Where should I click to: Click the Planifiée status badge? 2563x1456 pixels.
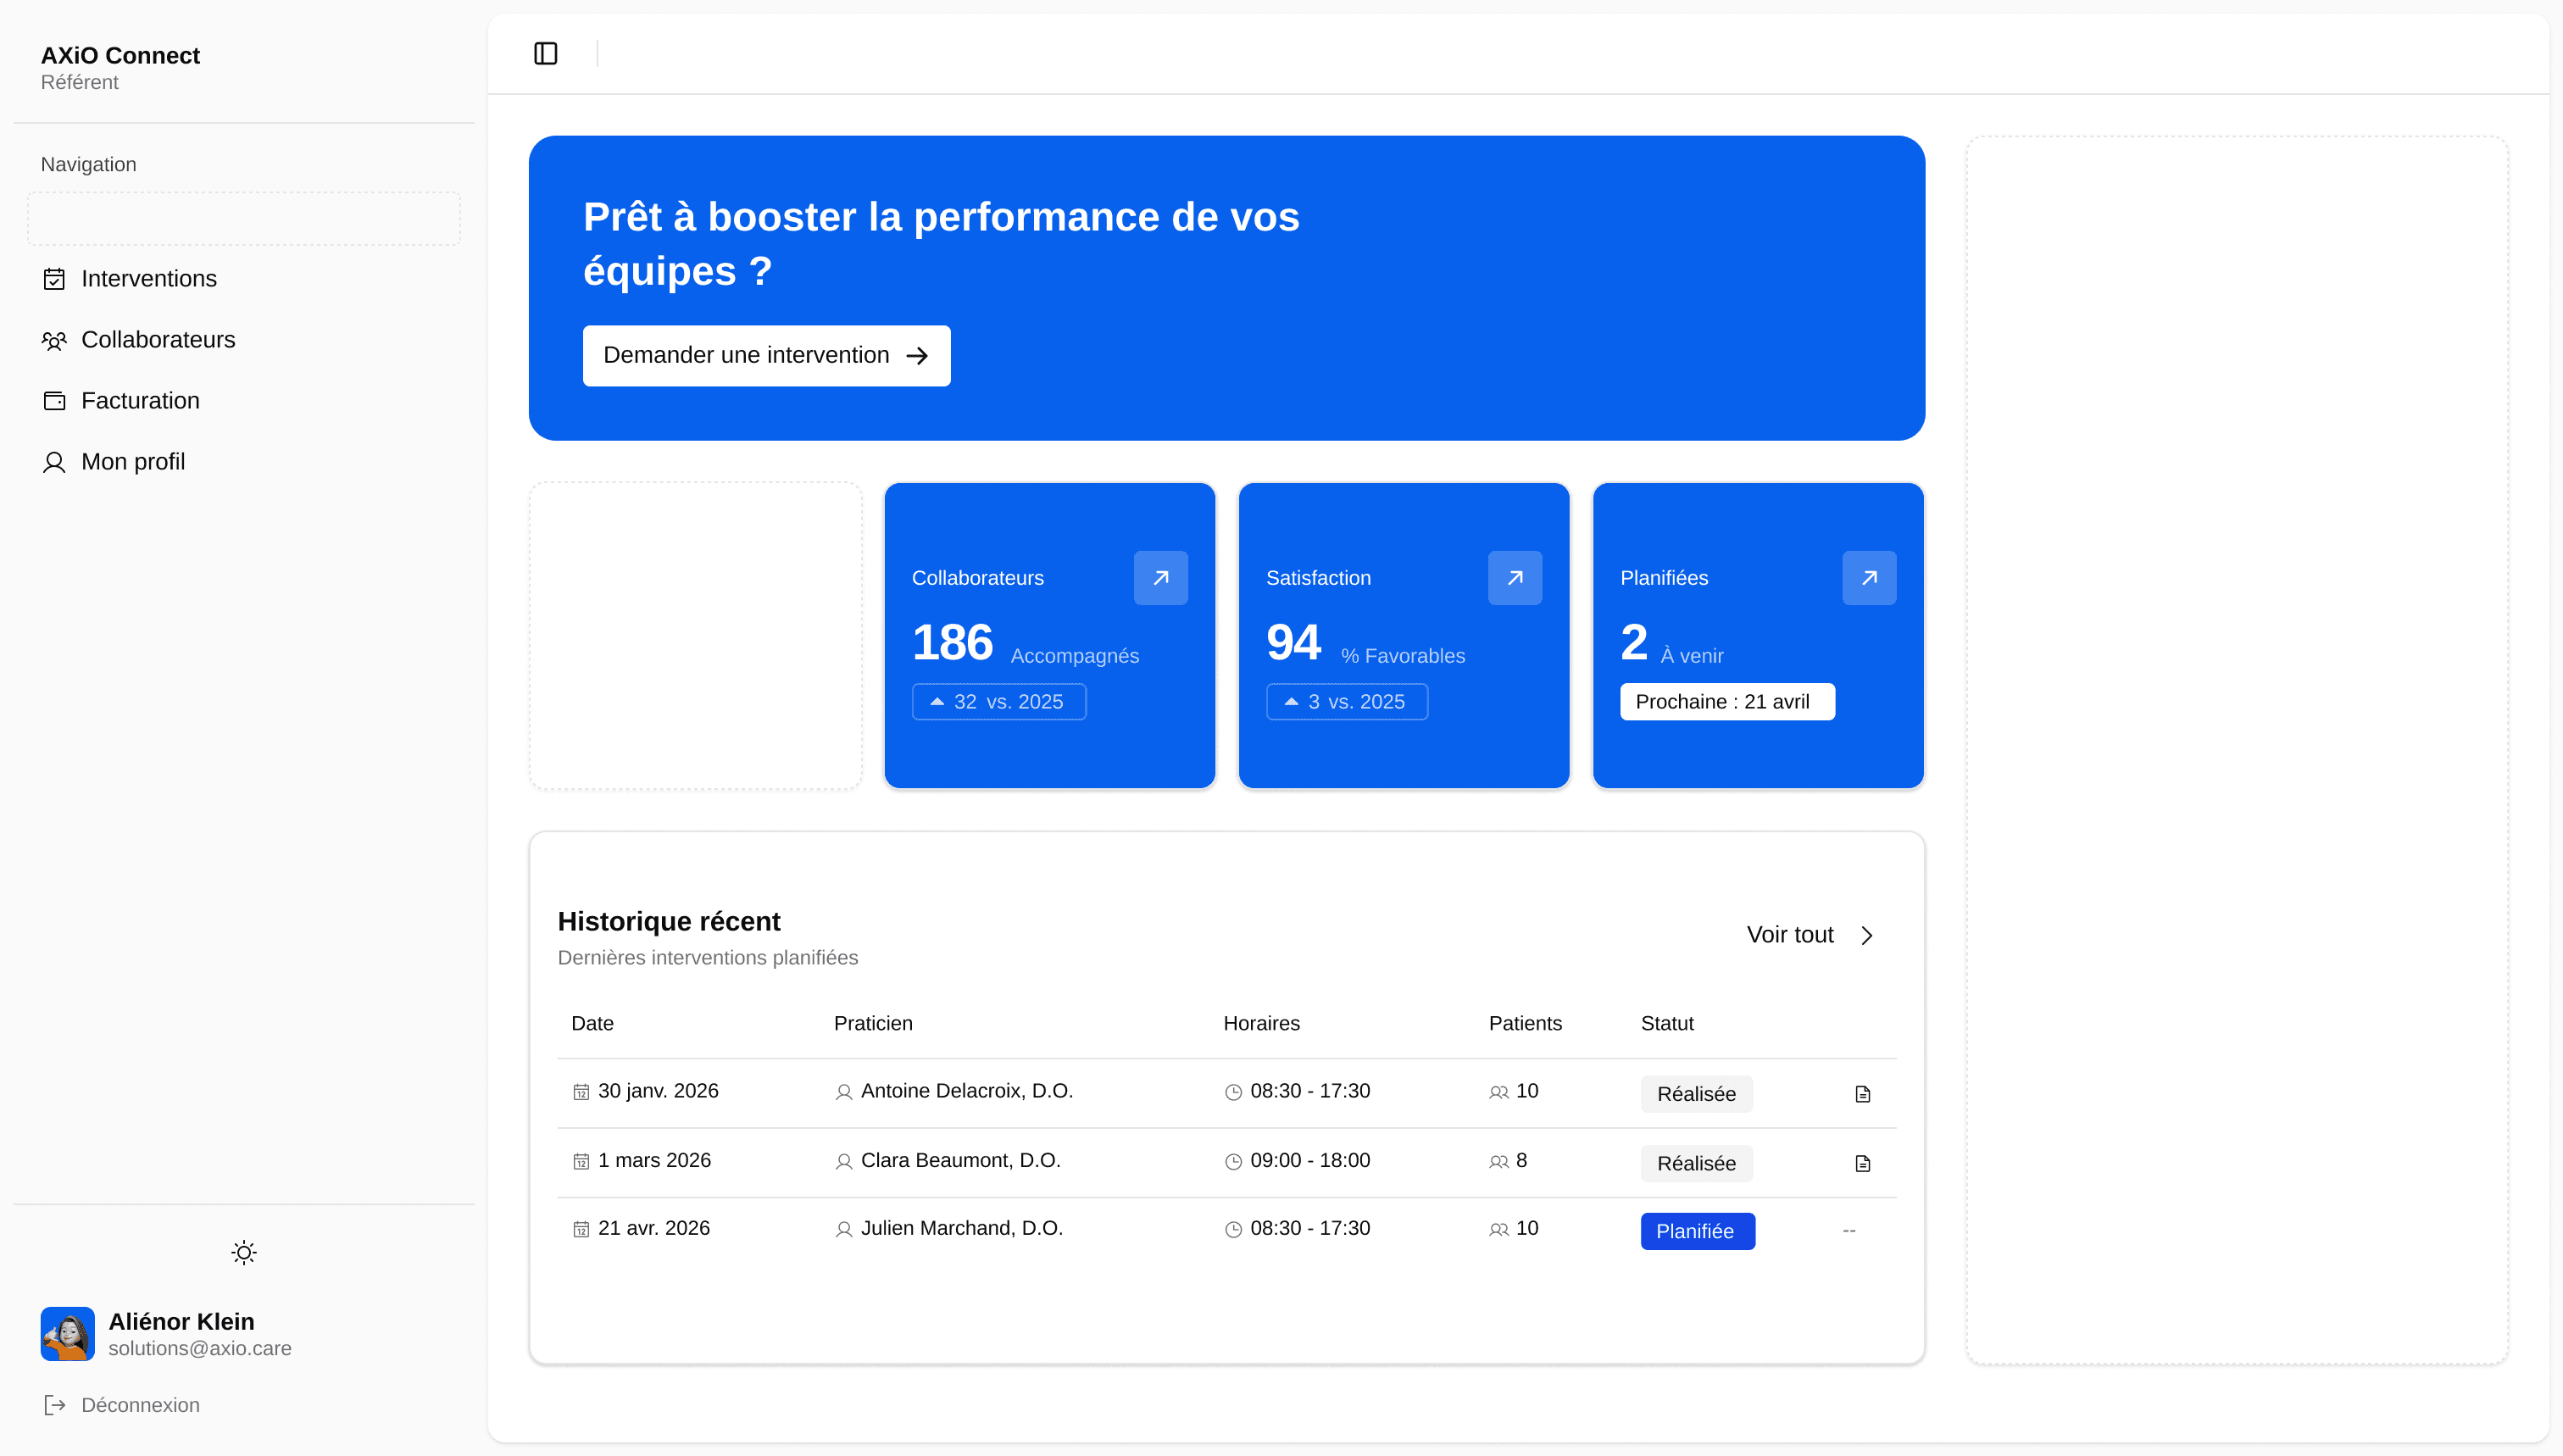(1696, 1231)
